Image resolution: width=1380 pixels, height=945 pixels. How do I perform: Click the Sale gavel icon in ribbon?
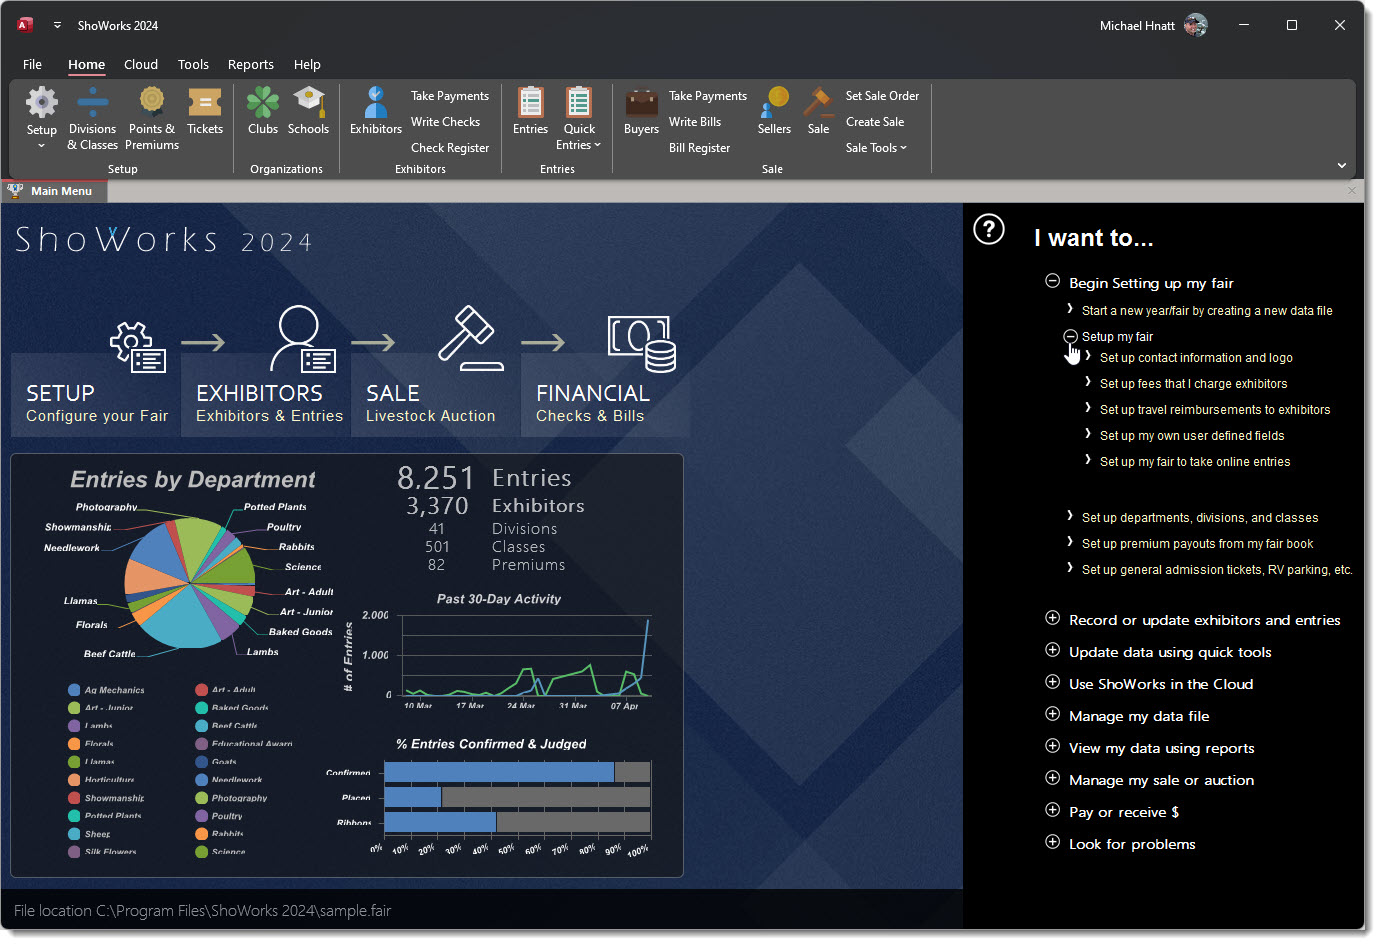click(818, 112)
